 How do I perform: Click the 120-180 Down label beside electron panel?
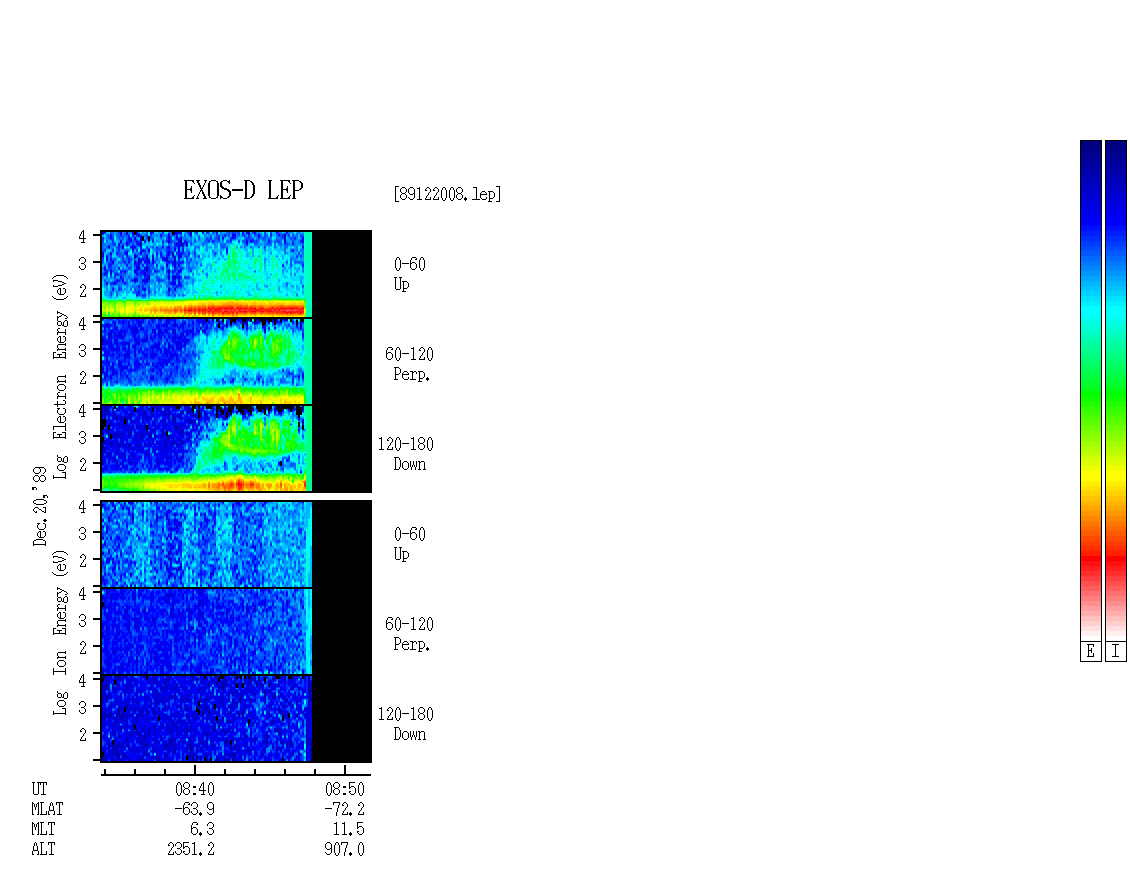(406, 454)
